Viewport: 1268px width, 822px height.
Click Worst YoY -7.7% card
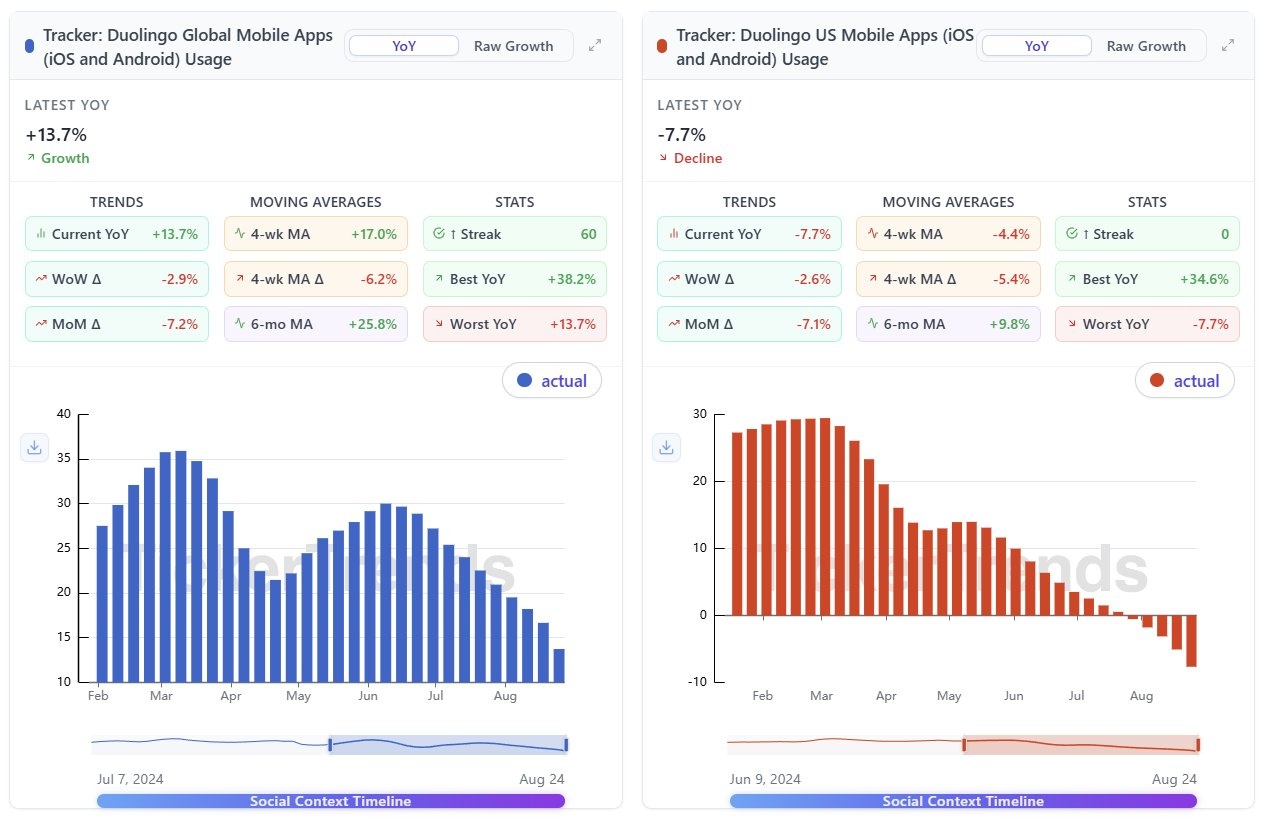(x=1147, y=324)
